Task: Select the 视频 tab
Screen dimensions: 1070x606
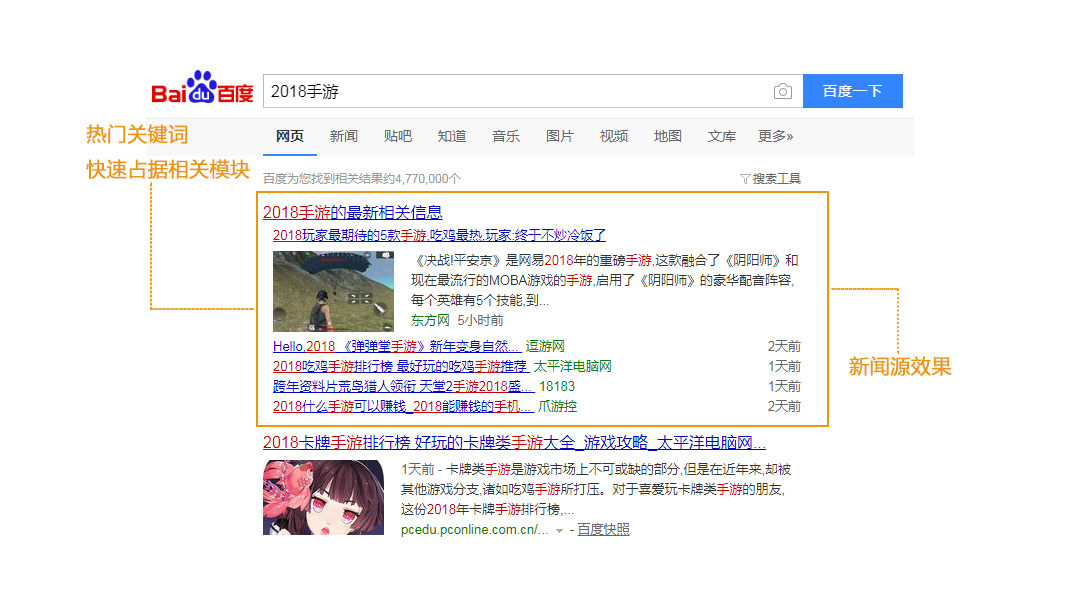Action: coord(614,137)
